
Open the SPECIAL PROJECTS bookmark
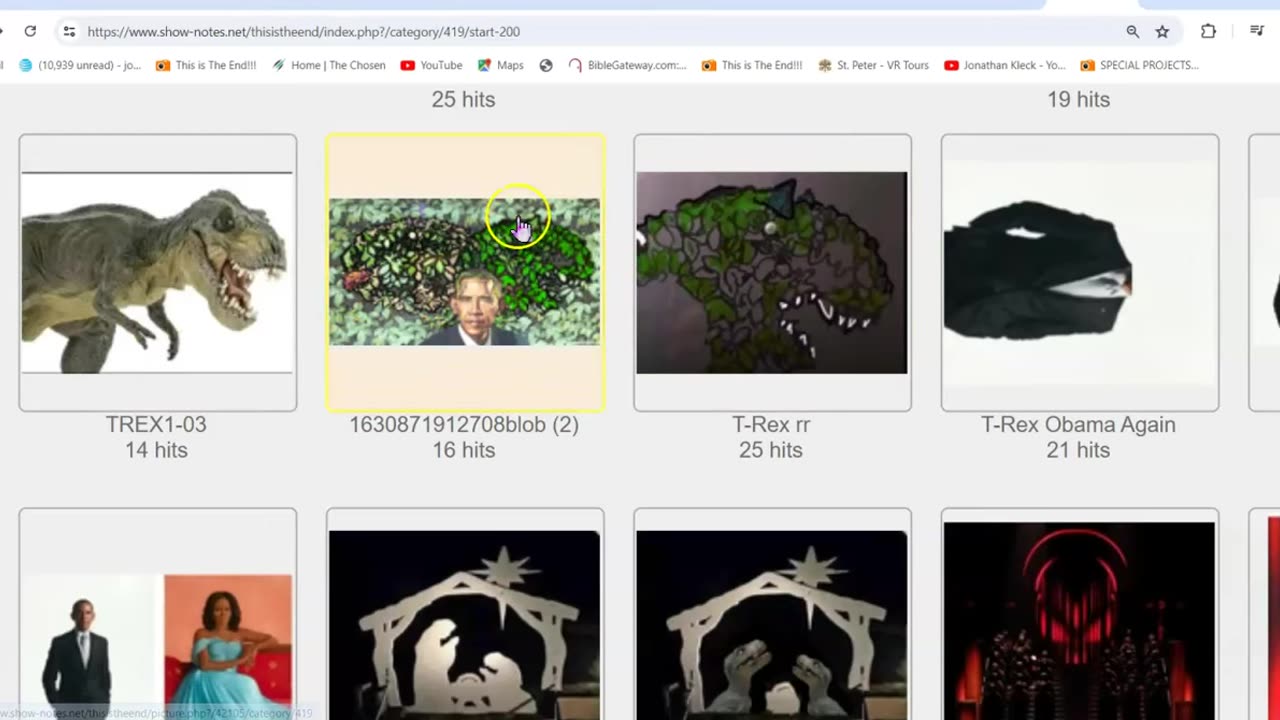pyautogui.click(x=1139, y=65)
